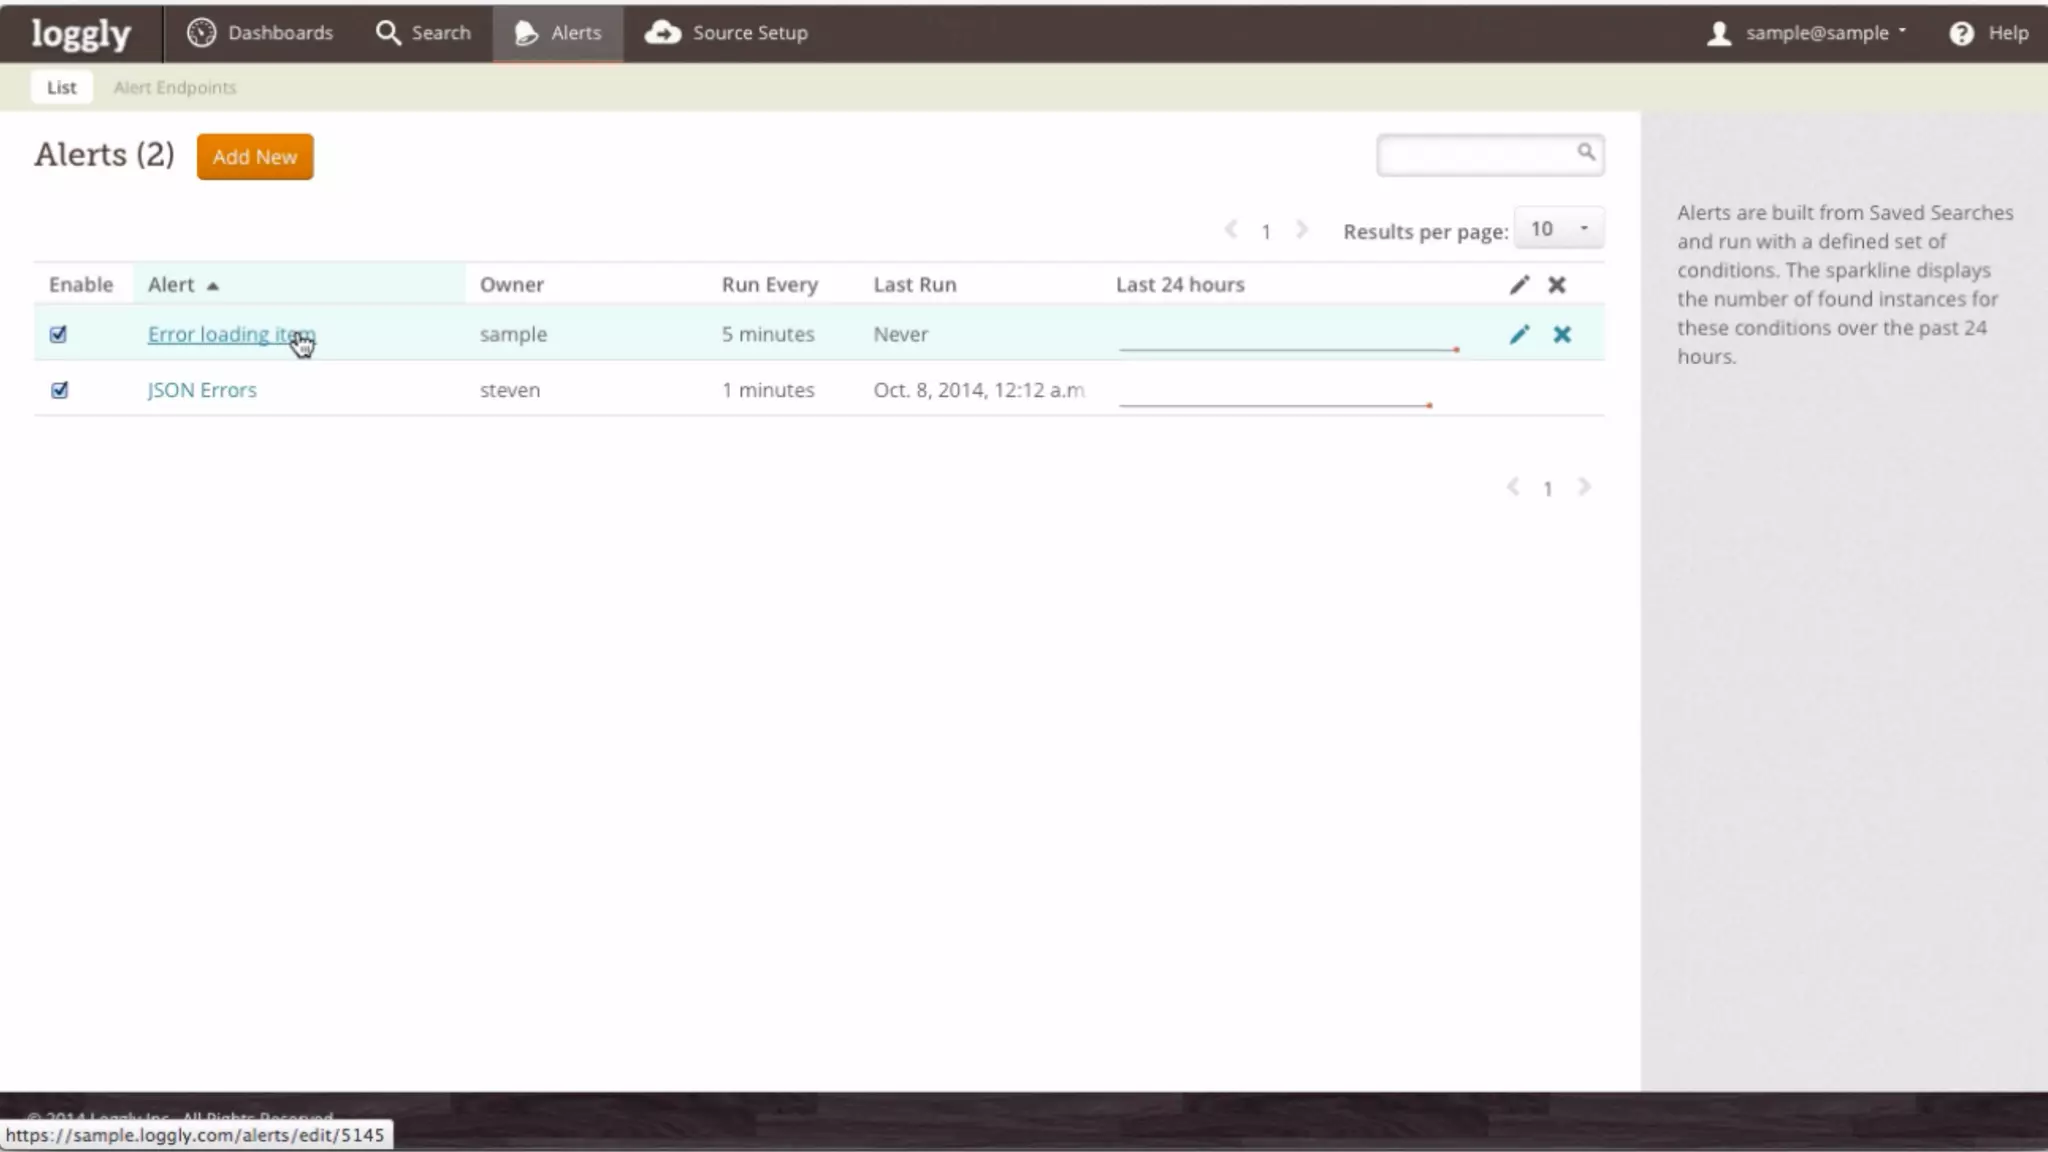This screenshot has width=2048, height=1152.
Task: Click next page arrow at bottom pagination
Action: [1584, 488]
